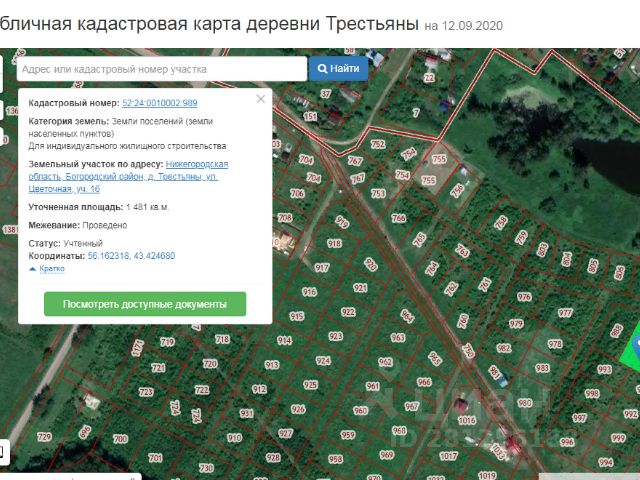Select parcel 980 on the map
The image size is (640, 480).
click(524, 403)
